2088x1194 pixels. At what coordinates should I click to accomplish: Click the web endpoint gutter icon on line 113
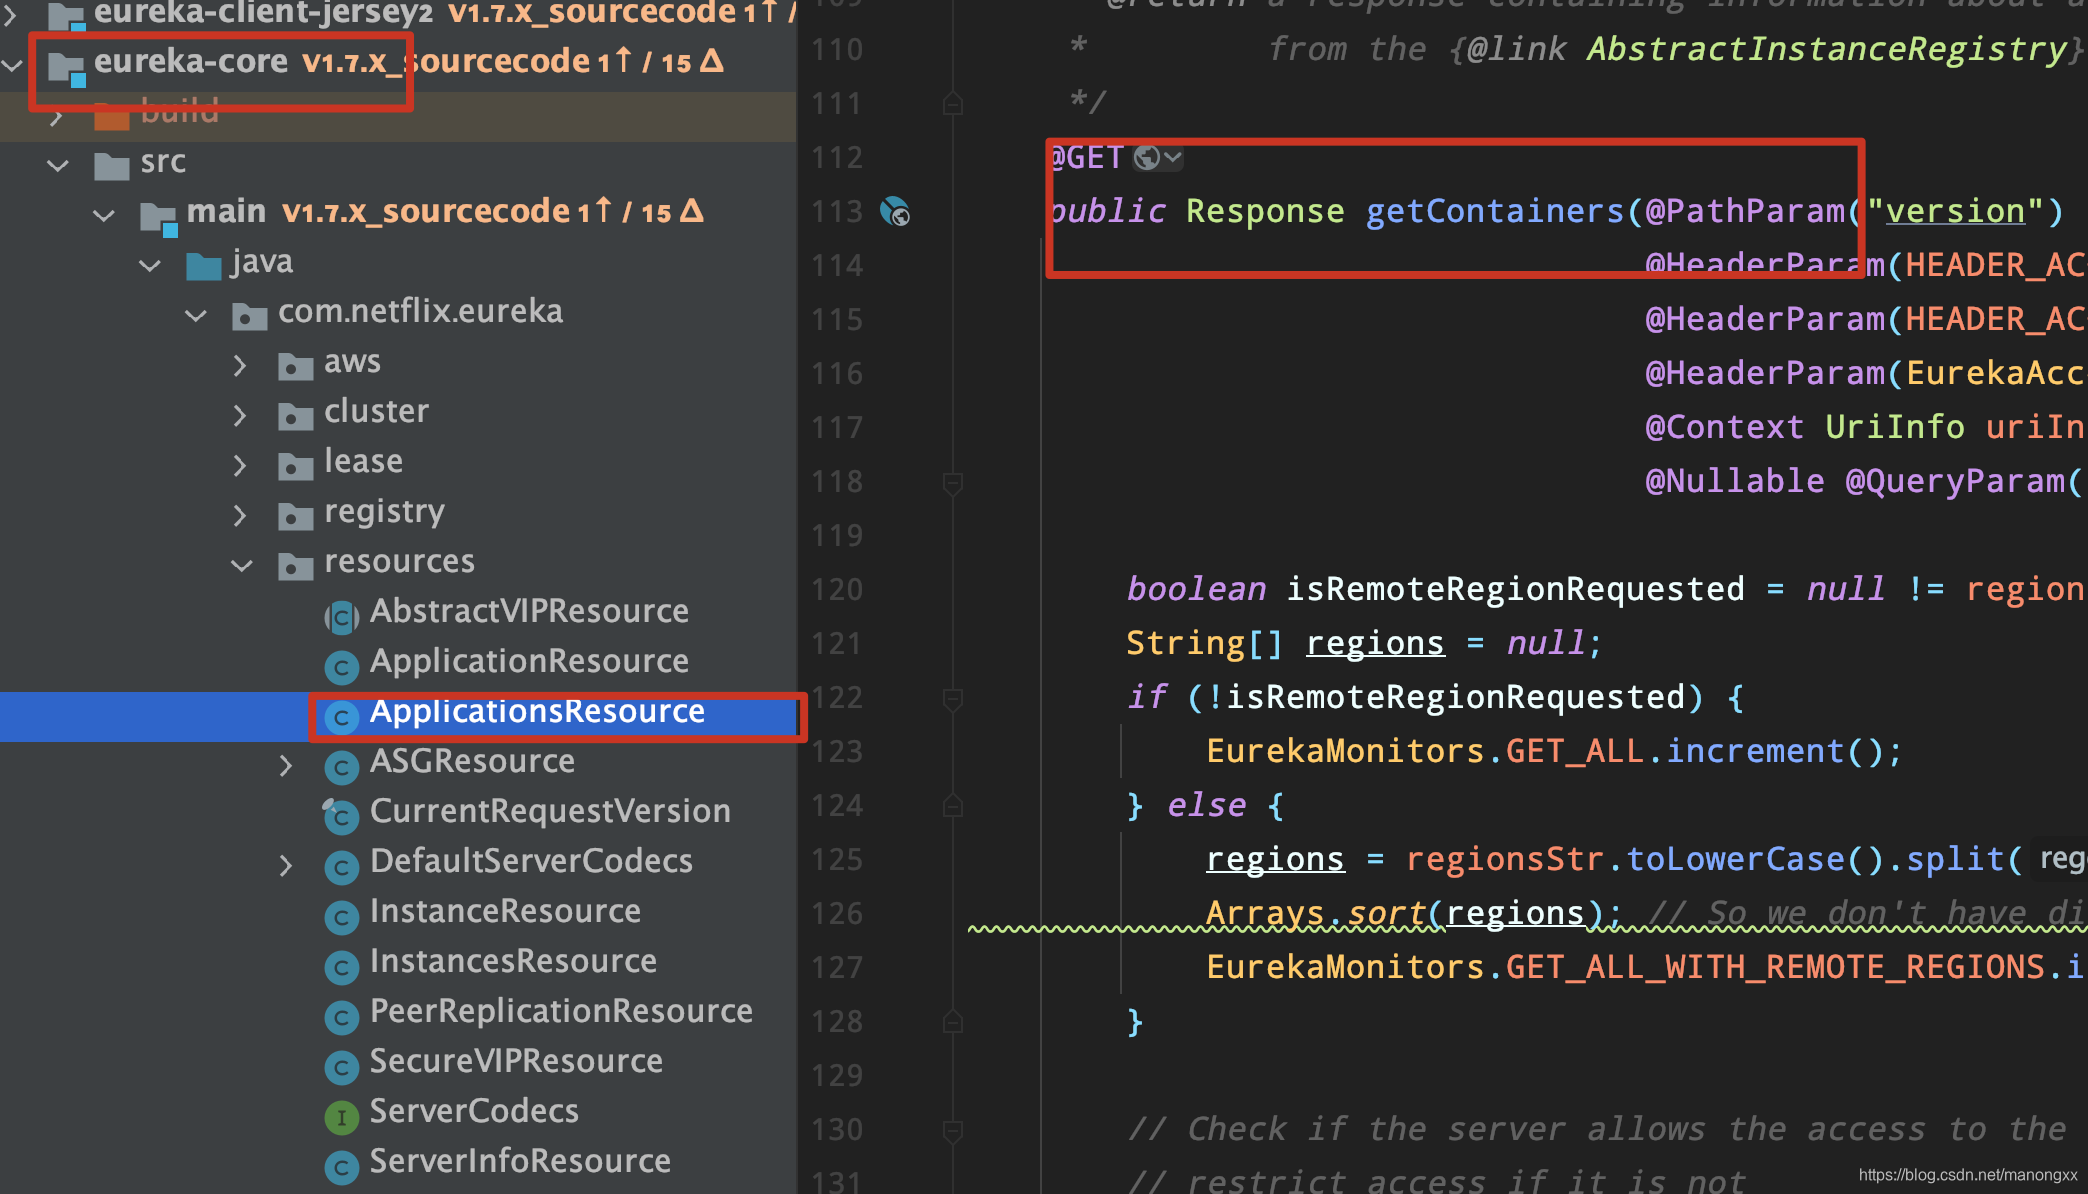point(895,212)
